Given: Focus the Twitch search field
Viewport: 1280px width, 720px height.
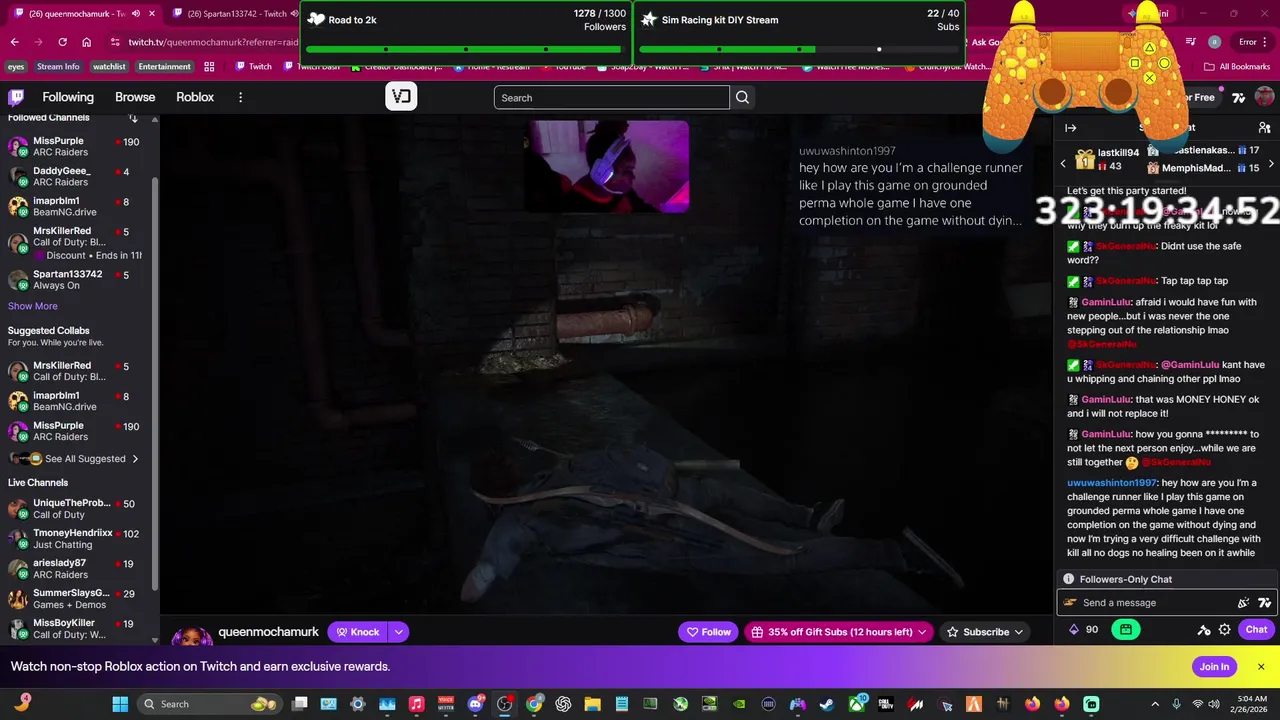Looking at the screenshot, I should [x=611, y=97].
